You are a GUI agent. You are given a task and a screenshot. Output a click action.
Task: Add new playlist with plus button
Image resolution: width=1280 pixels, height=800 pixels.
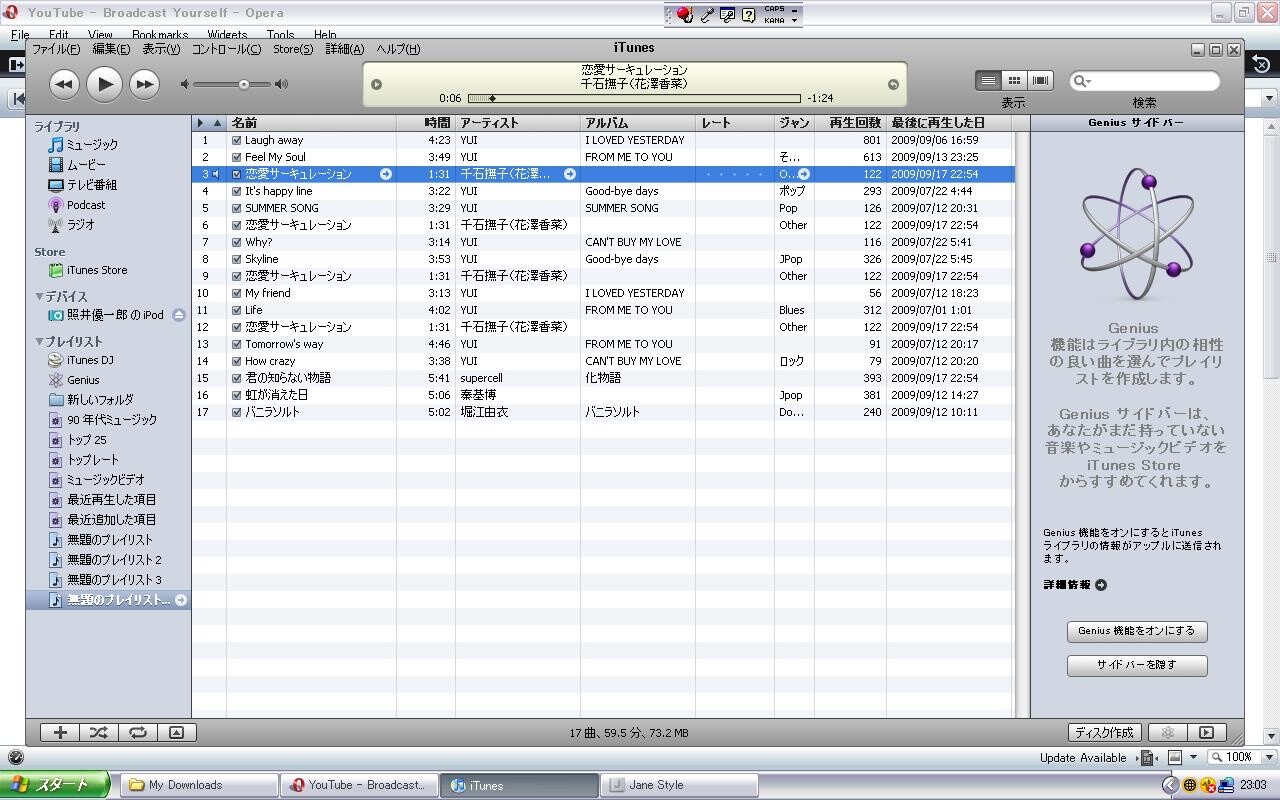60,732
